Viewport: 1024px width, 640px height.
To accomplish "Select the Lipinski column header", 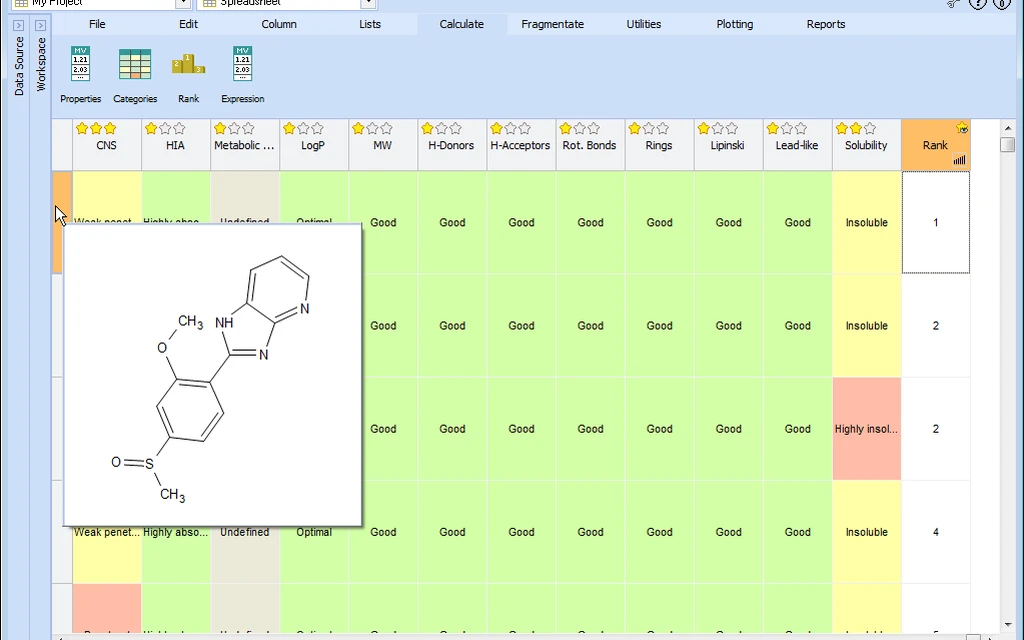I will click(728, 145).
